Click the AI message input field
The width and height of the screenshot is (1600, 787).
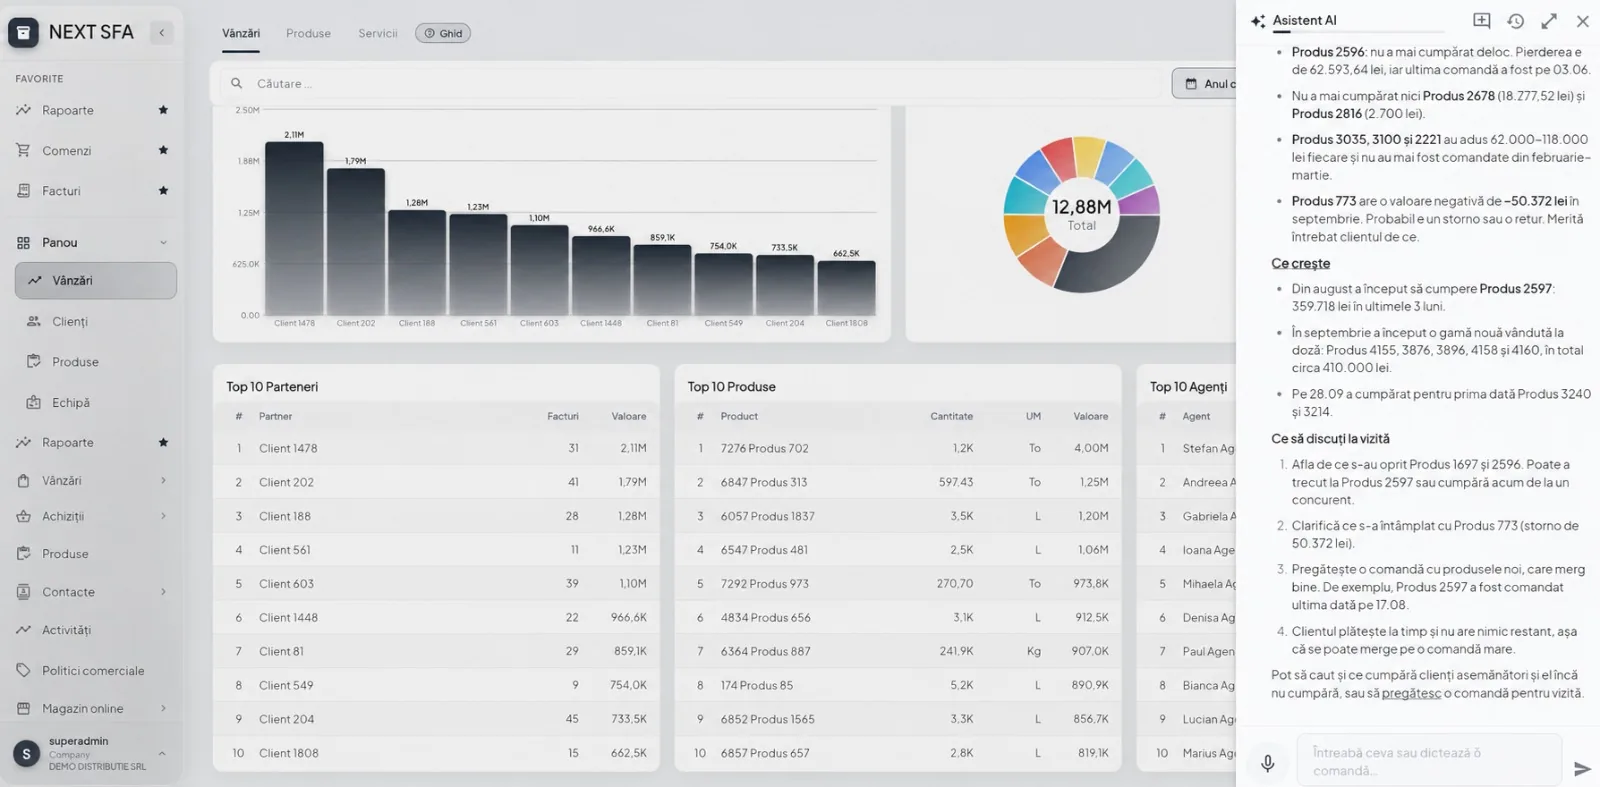coord(1429,761)
